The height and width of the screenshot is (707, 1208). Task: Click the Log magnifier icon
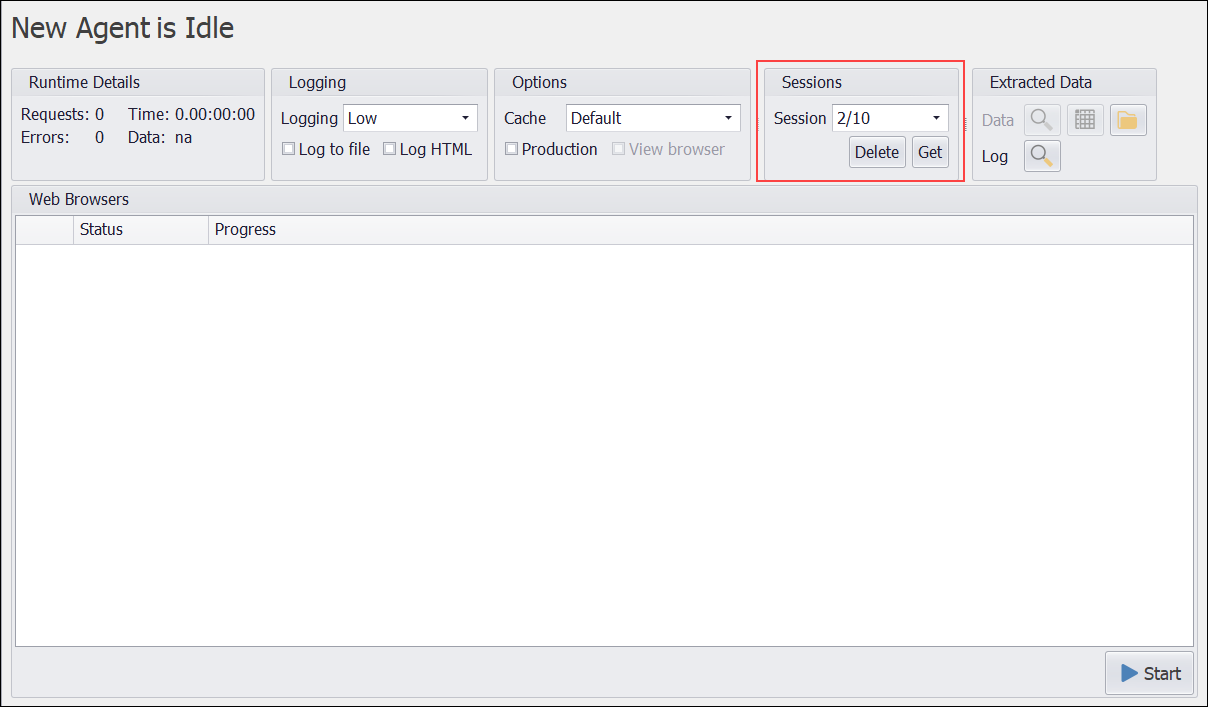(x=1042, y=156)
